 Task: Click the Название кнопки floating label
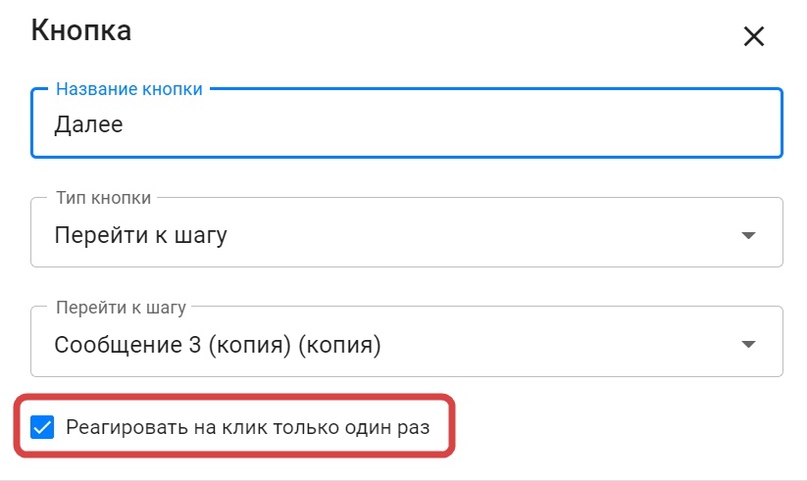point(129,89)
